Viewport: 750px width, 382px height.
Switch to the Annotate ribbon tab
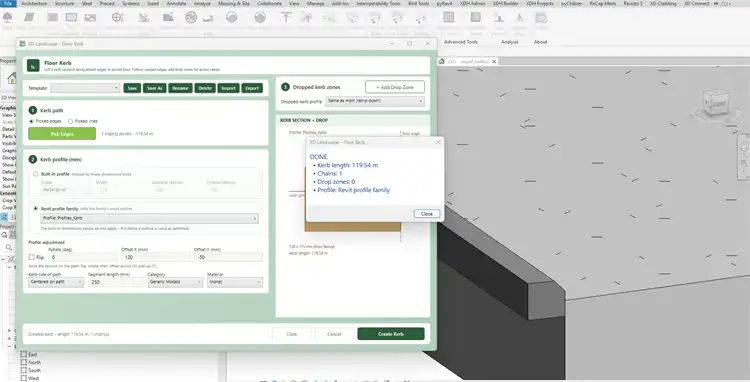(x=176, y=3)
